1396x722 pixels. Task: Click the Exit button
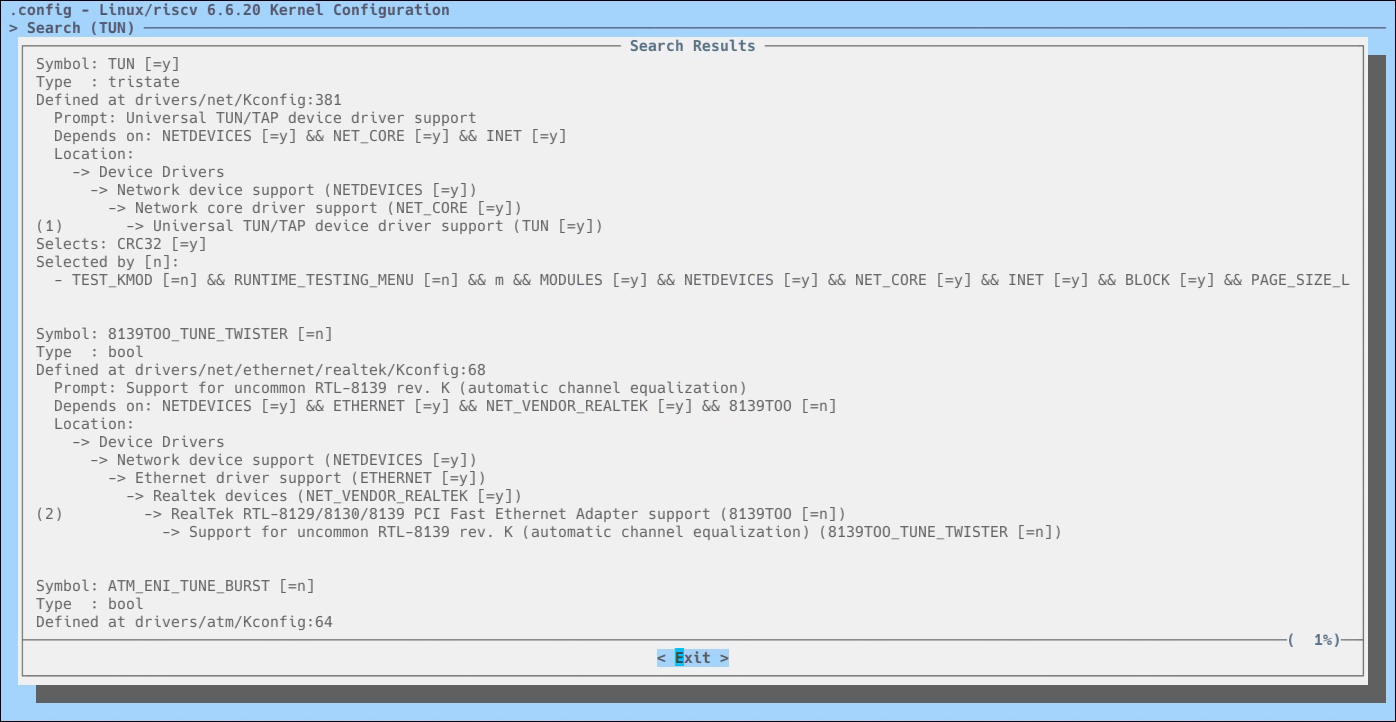[x=692, y=658]
